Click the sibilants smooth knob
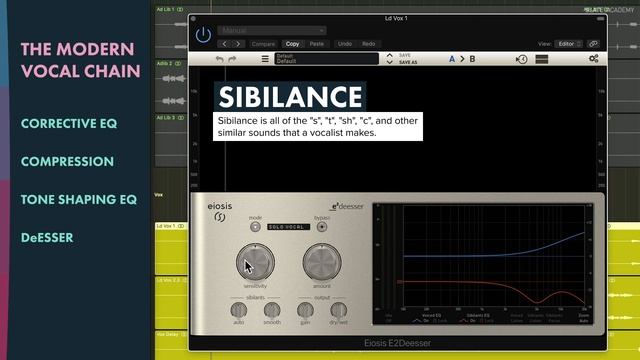The height and width of the screenshot is (360, 640). (272, 311)
